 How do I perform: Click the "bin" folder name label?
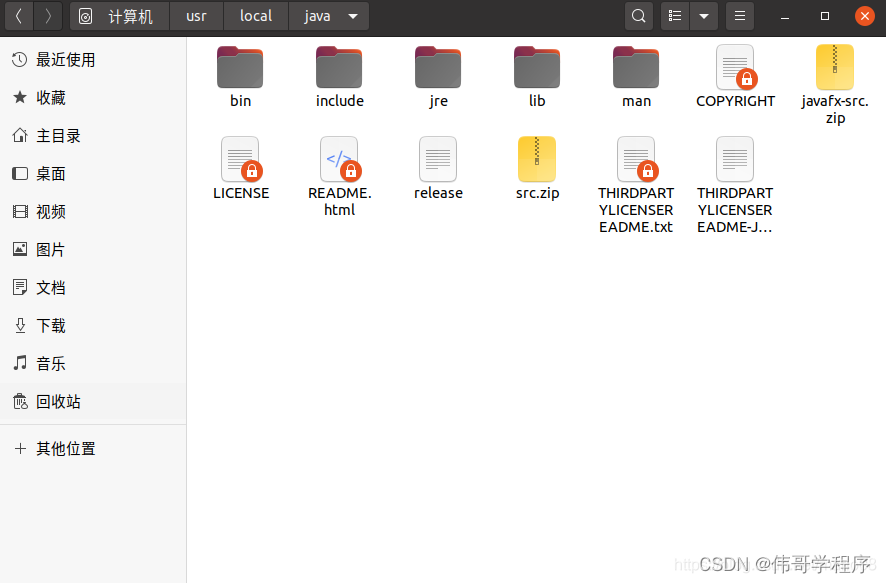tap(240, 101)
